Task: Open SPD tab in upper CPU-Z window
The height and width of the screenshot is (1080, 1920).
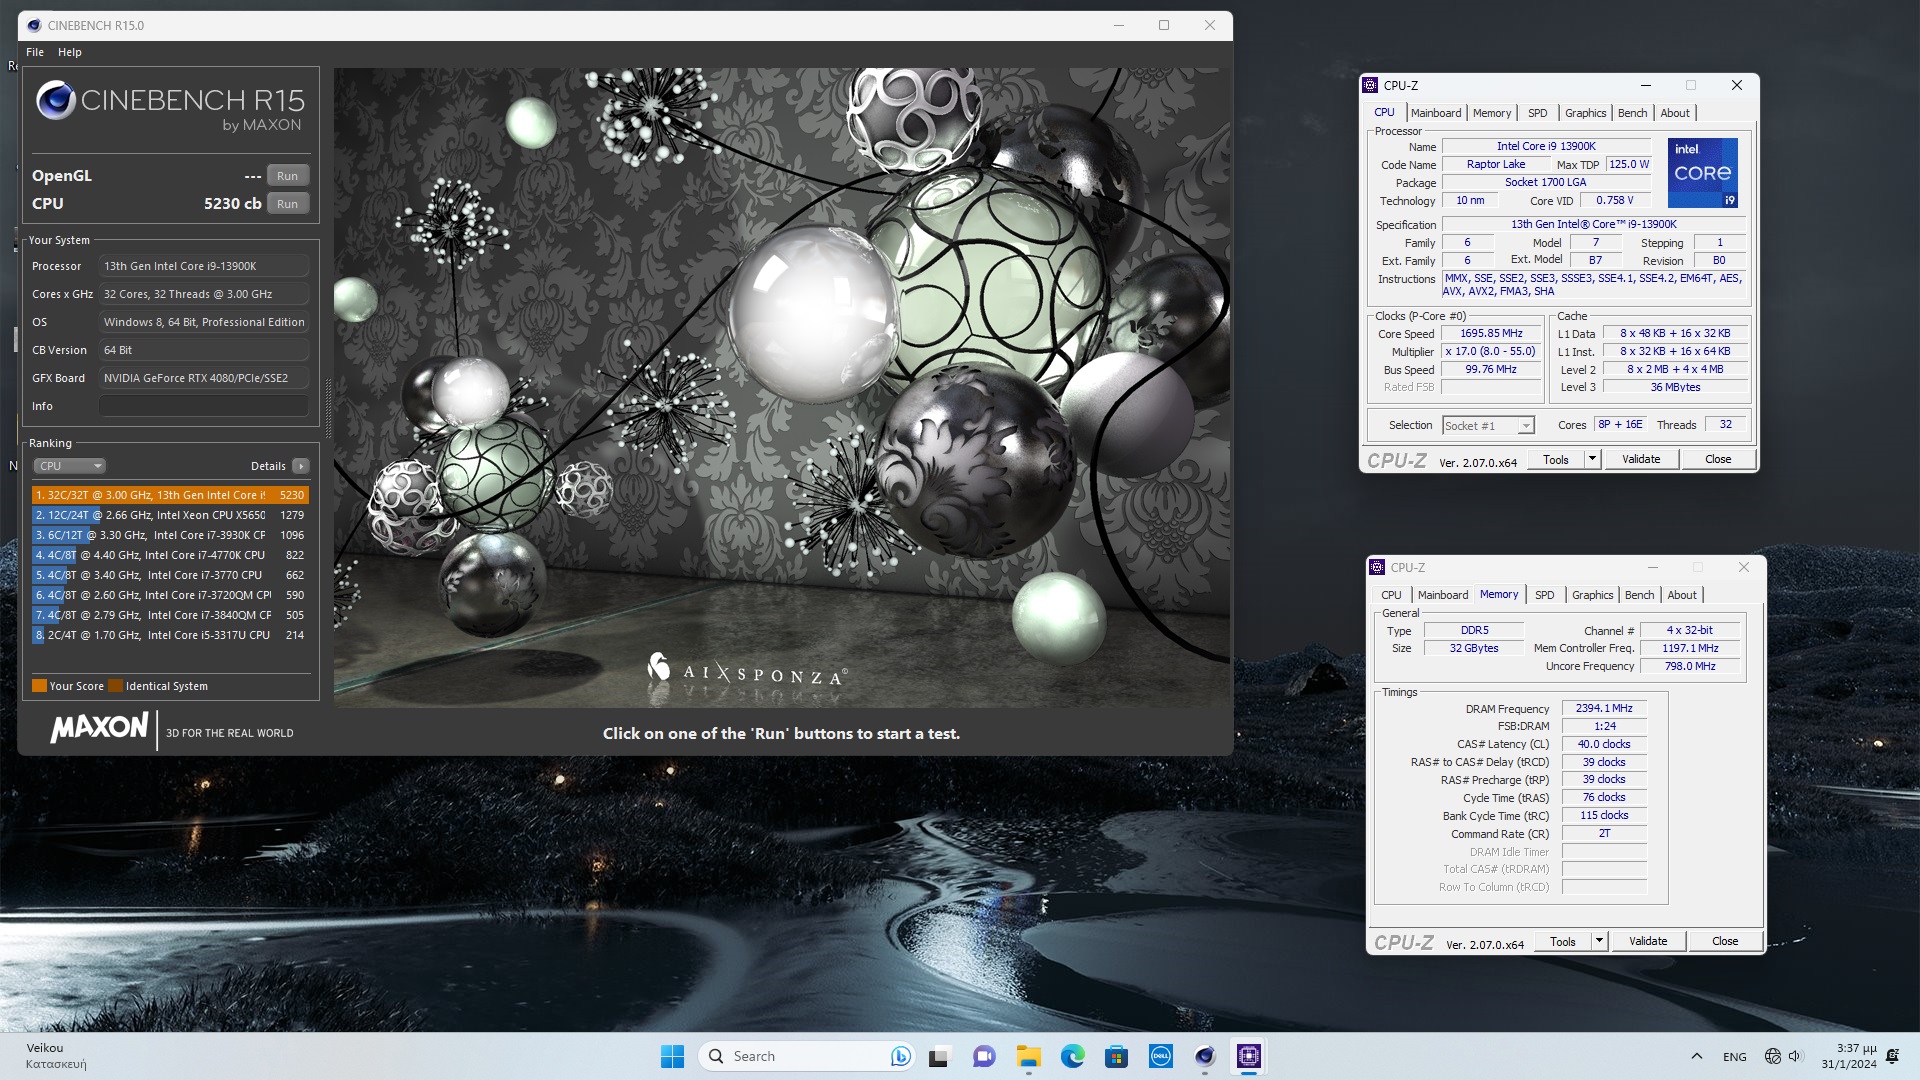Action: coord(1538,113)
